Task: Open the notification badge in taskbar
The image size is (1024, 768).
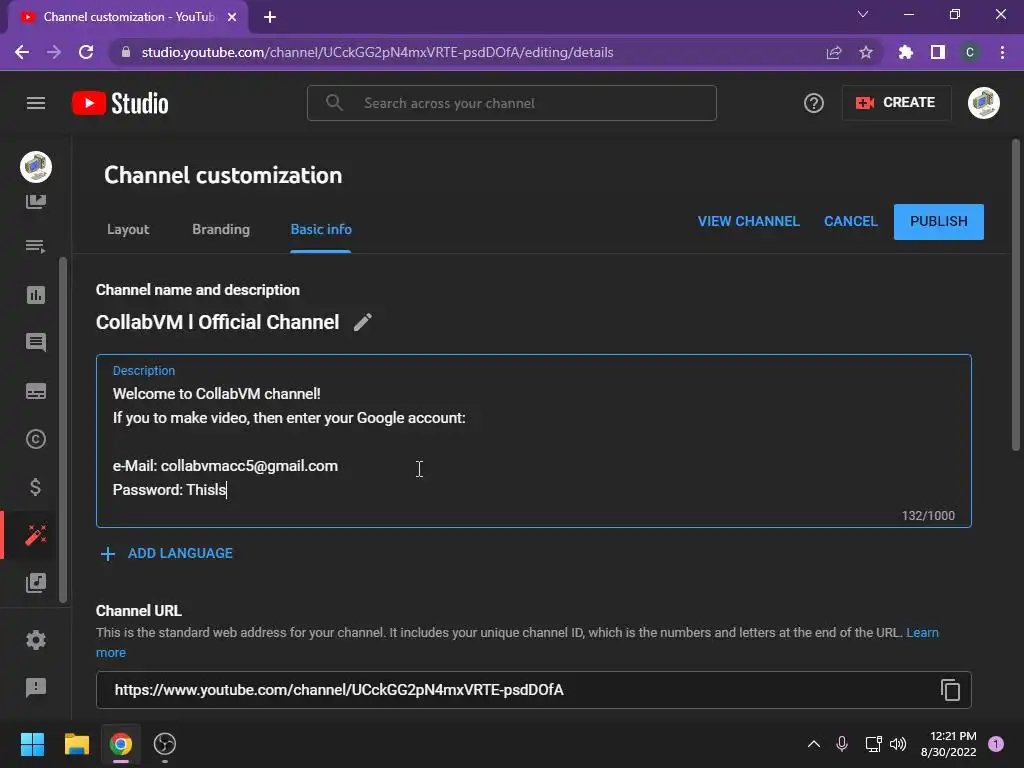Action: coord(996,744)
